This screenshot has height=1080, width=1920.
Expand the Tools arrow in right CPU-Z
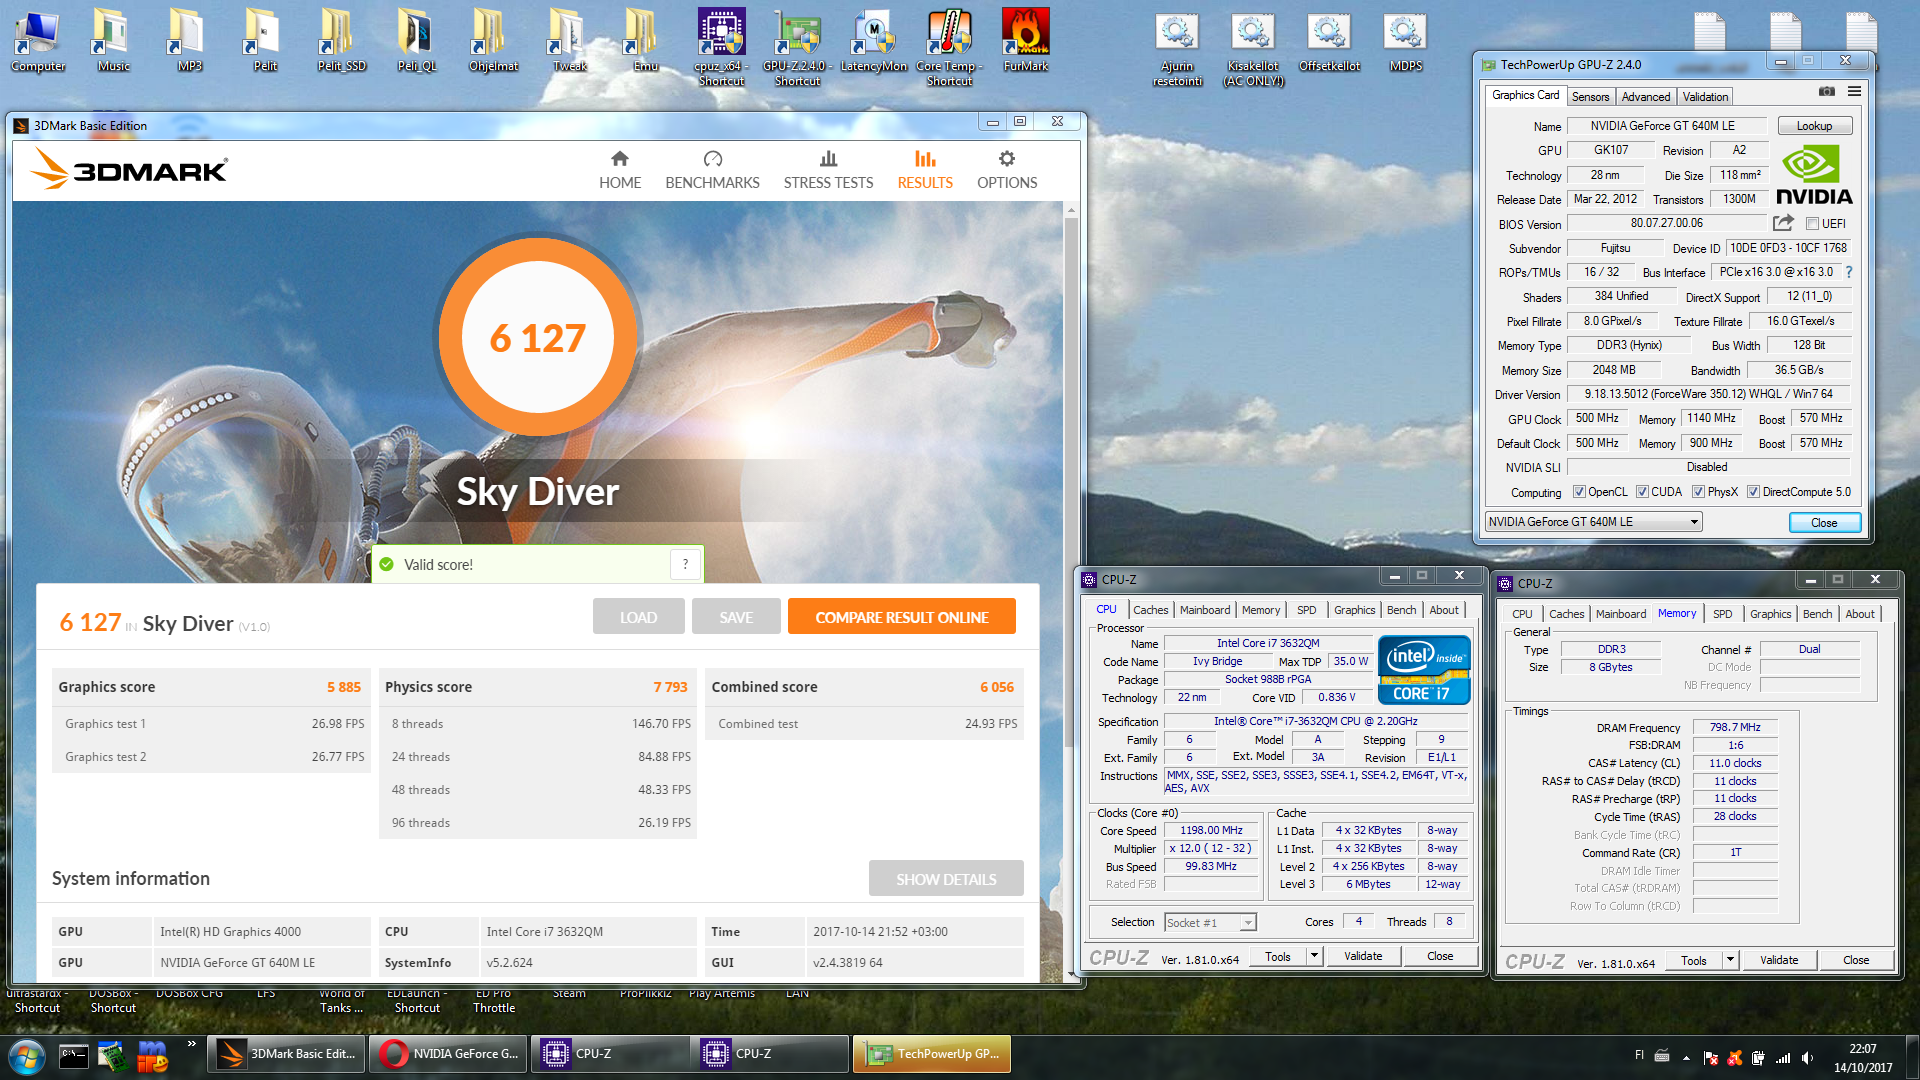(1730, 960)
